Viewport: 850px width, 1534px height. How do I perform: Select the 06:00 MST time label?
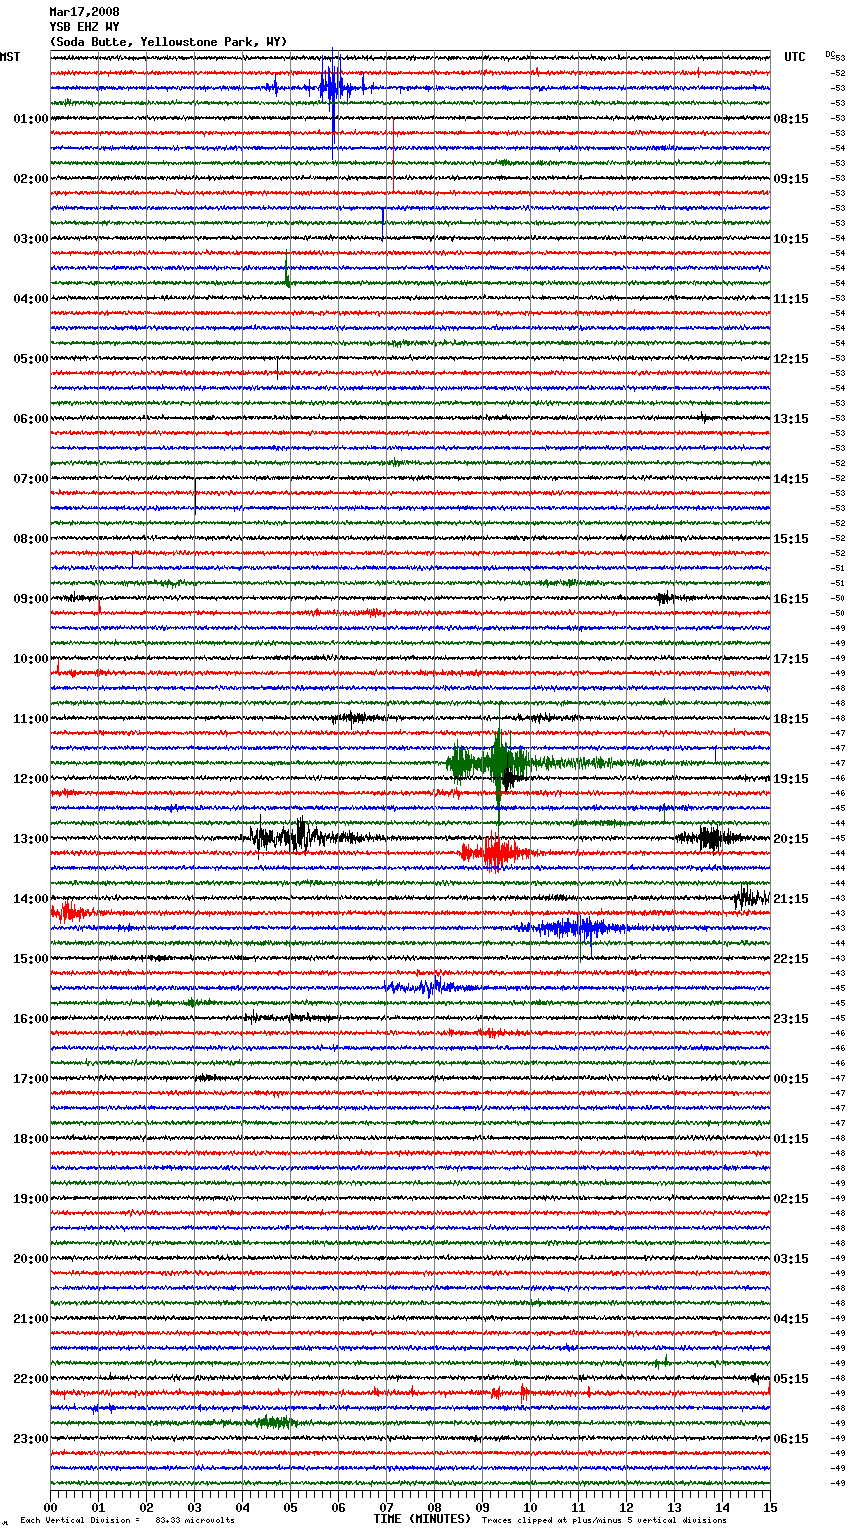31,419
